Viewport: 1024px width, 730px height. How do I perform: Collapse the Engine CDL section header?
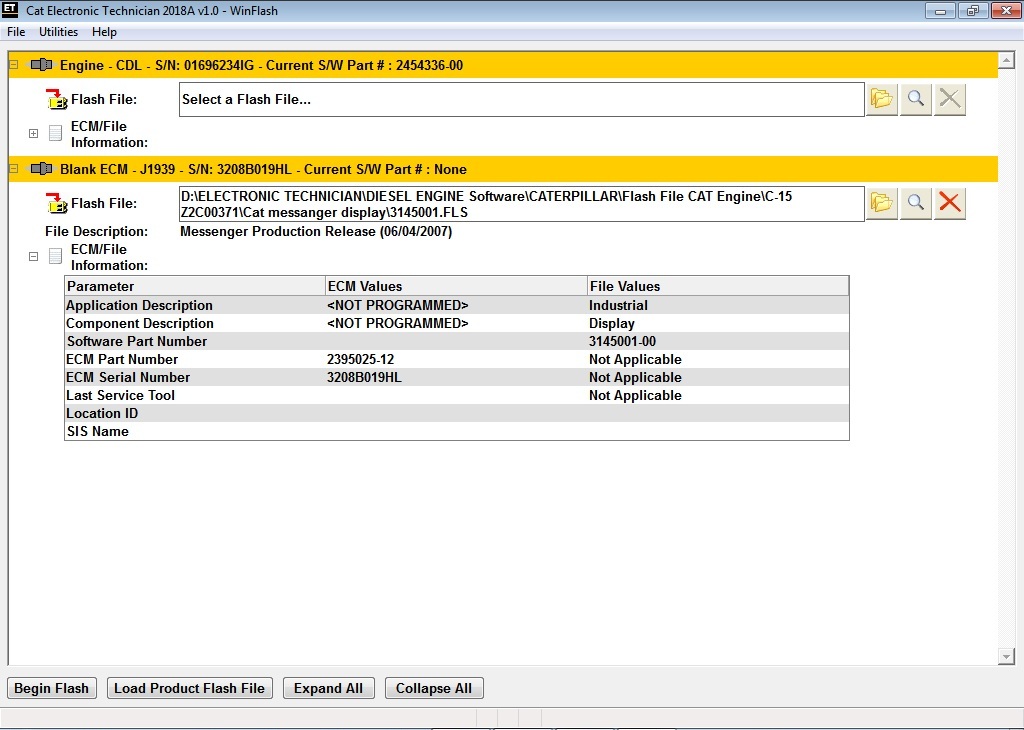(14, 65)
